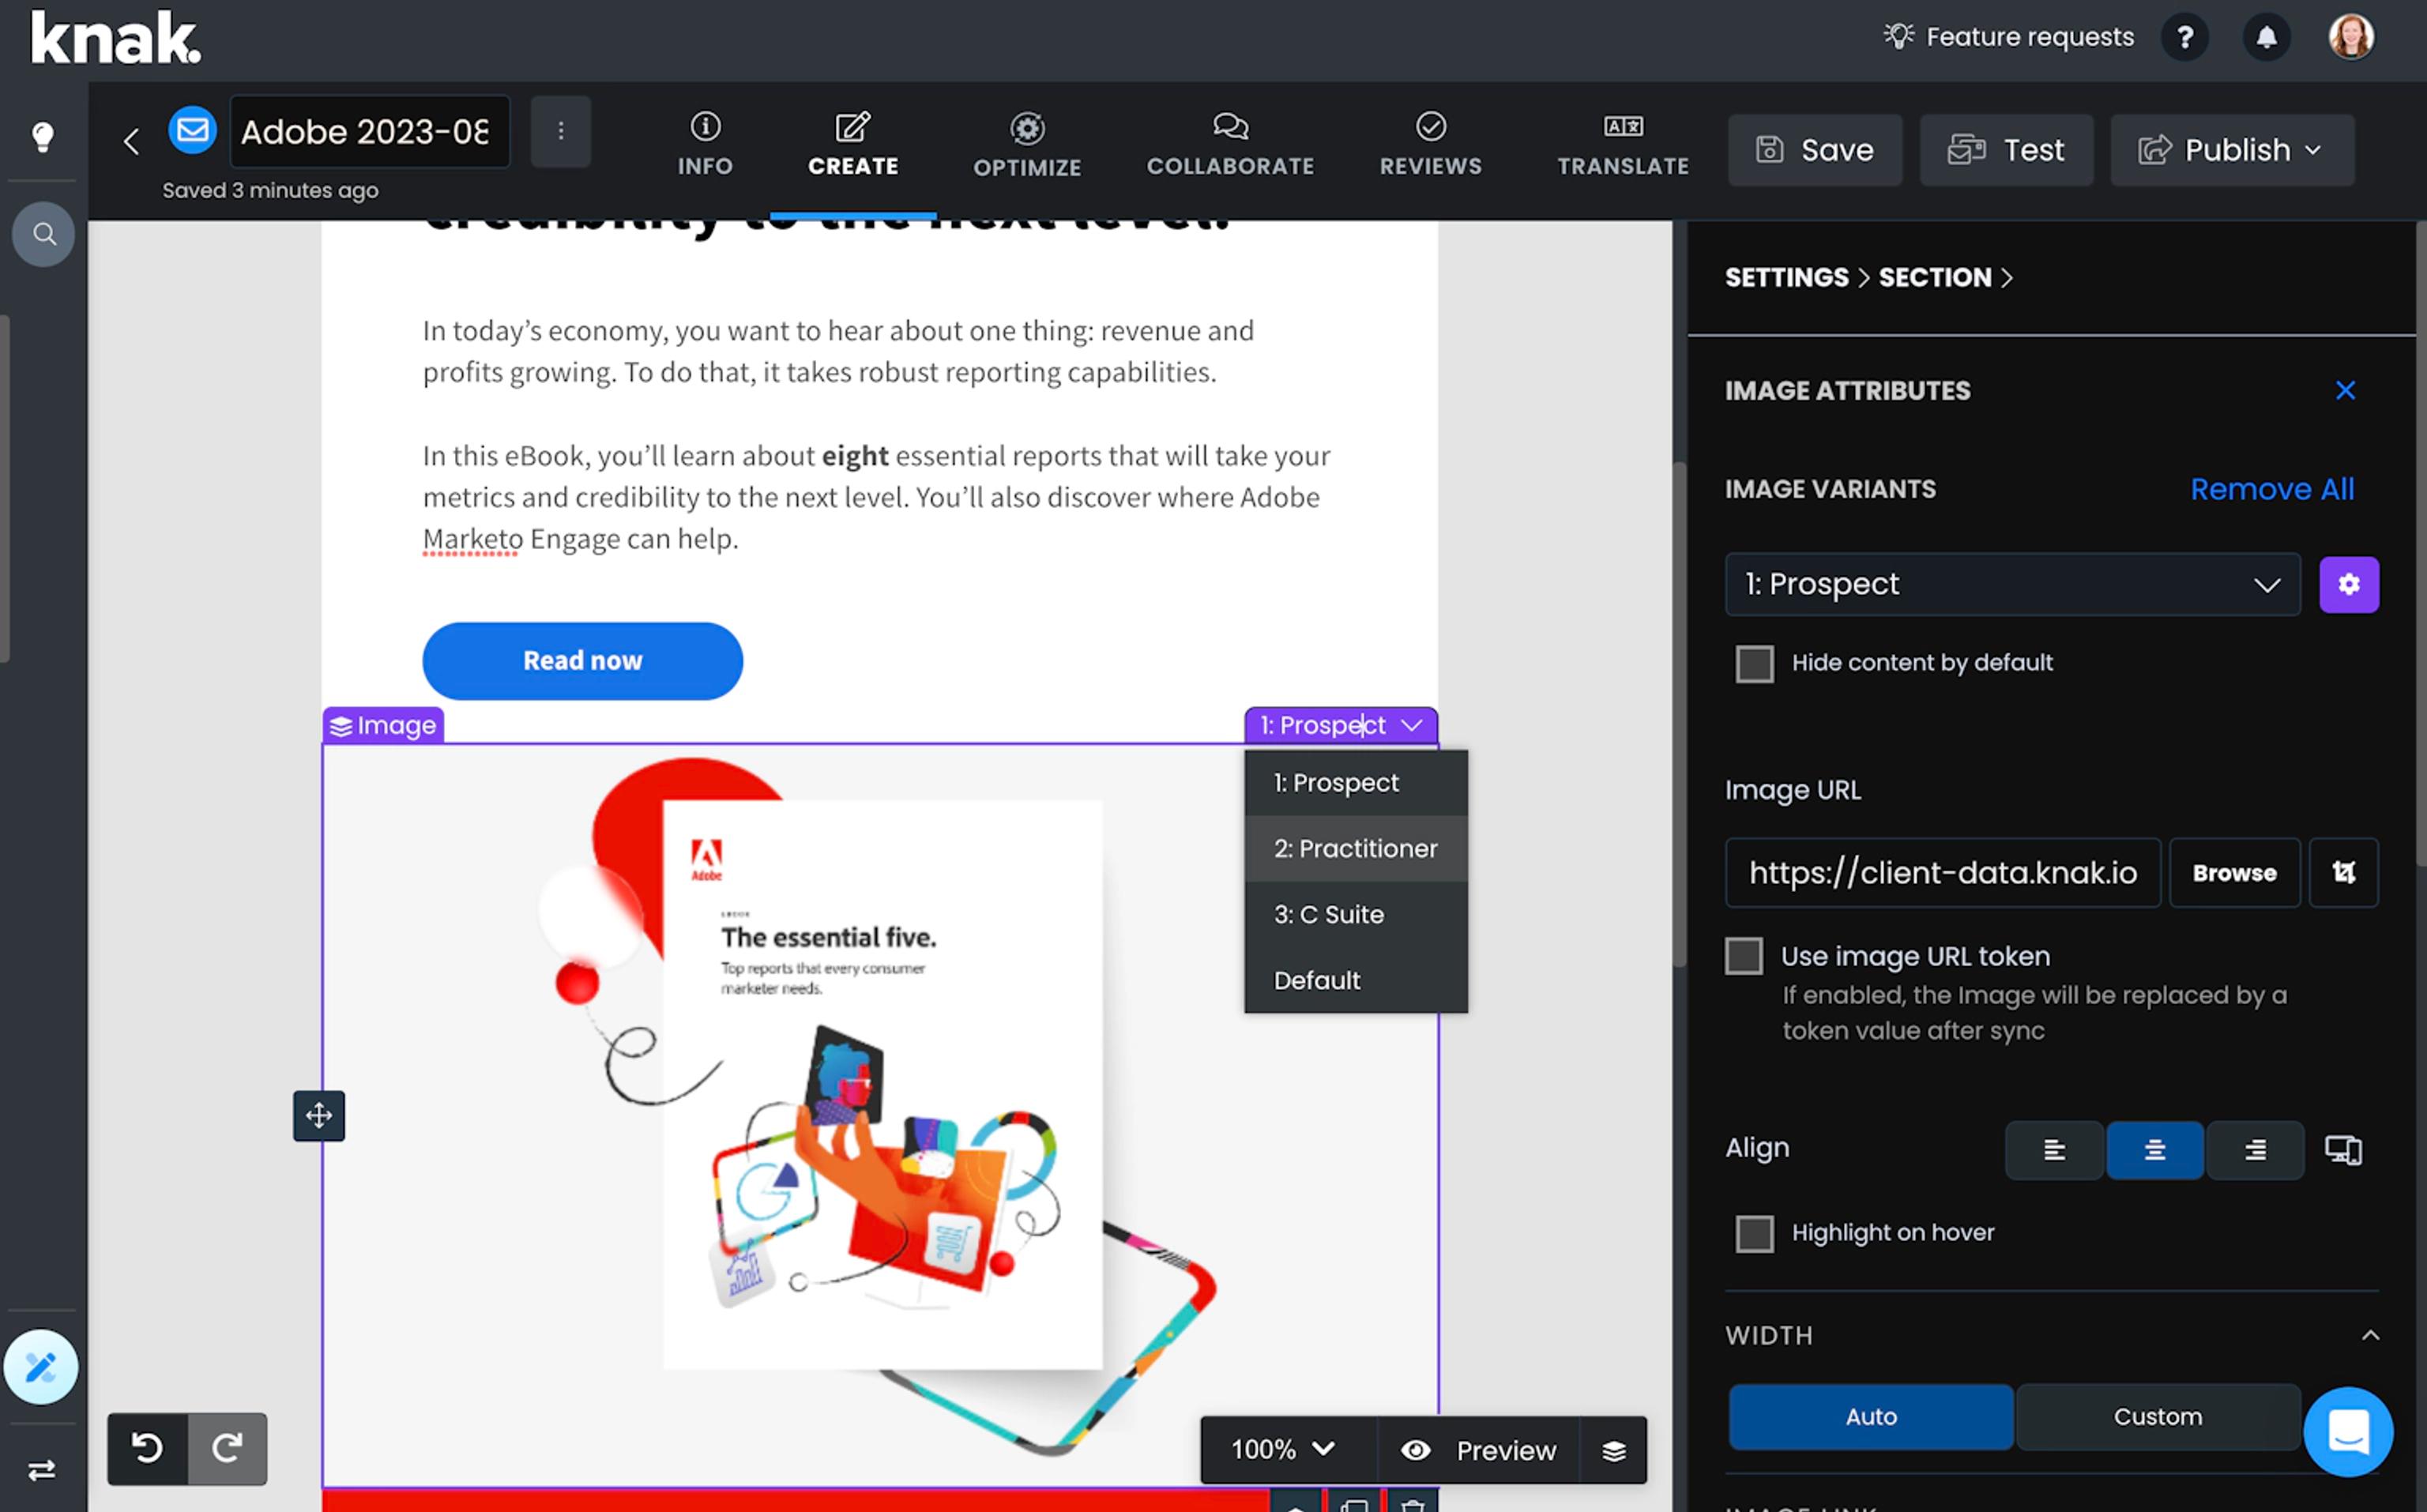Click the Remove All link

point(2271,489)
